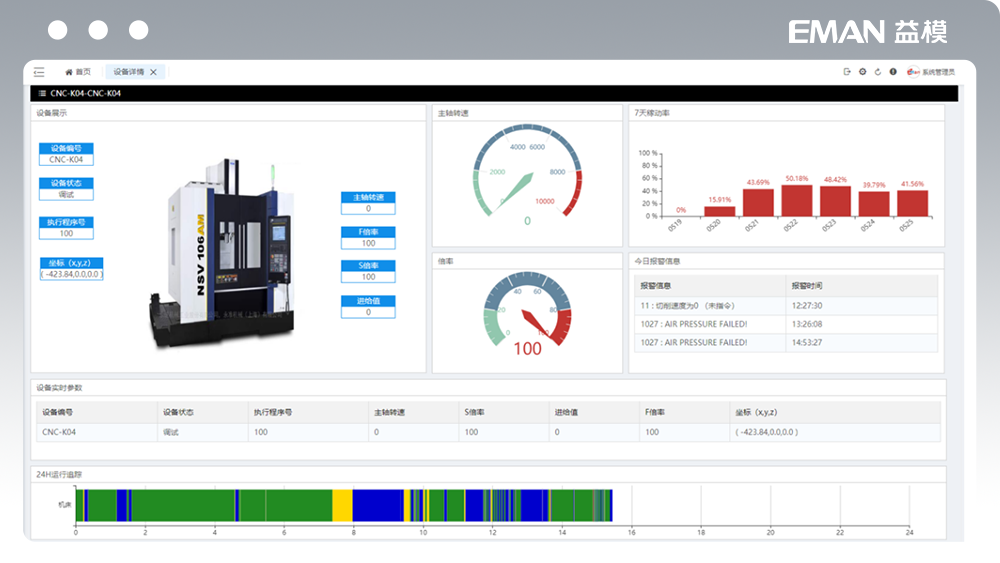Viewport: 1000px width, 563px height.
Task: Select the 0522 bar showing 50.18%
Action: point(797,200)
